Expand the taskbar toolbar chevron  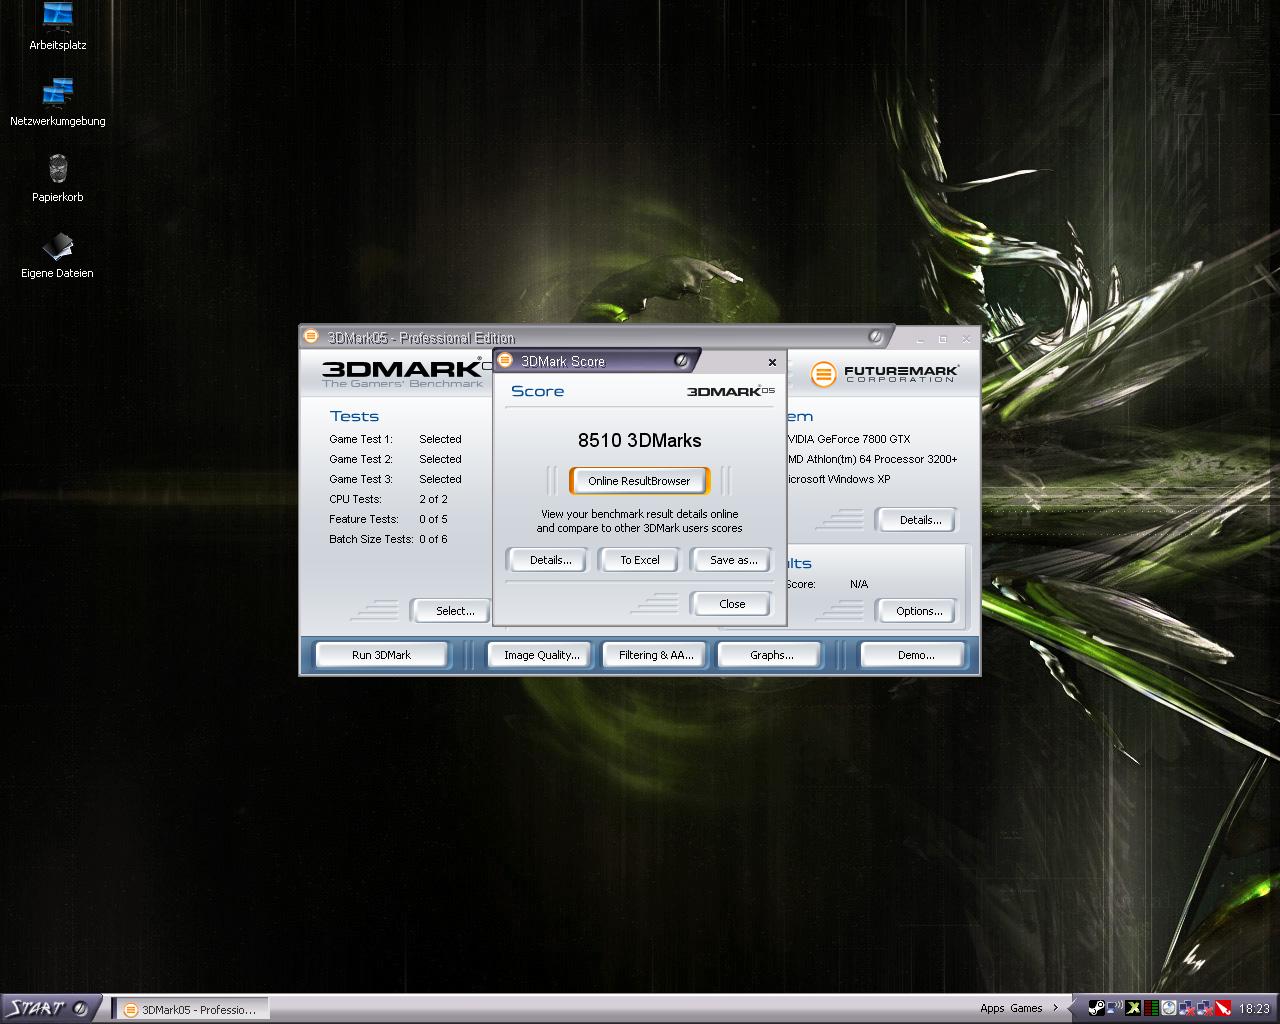click(1055, 1008)
